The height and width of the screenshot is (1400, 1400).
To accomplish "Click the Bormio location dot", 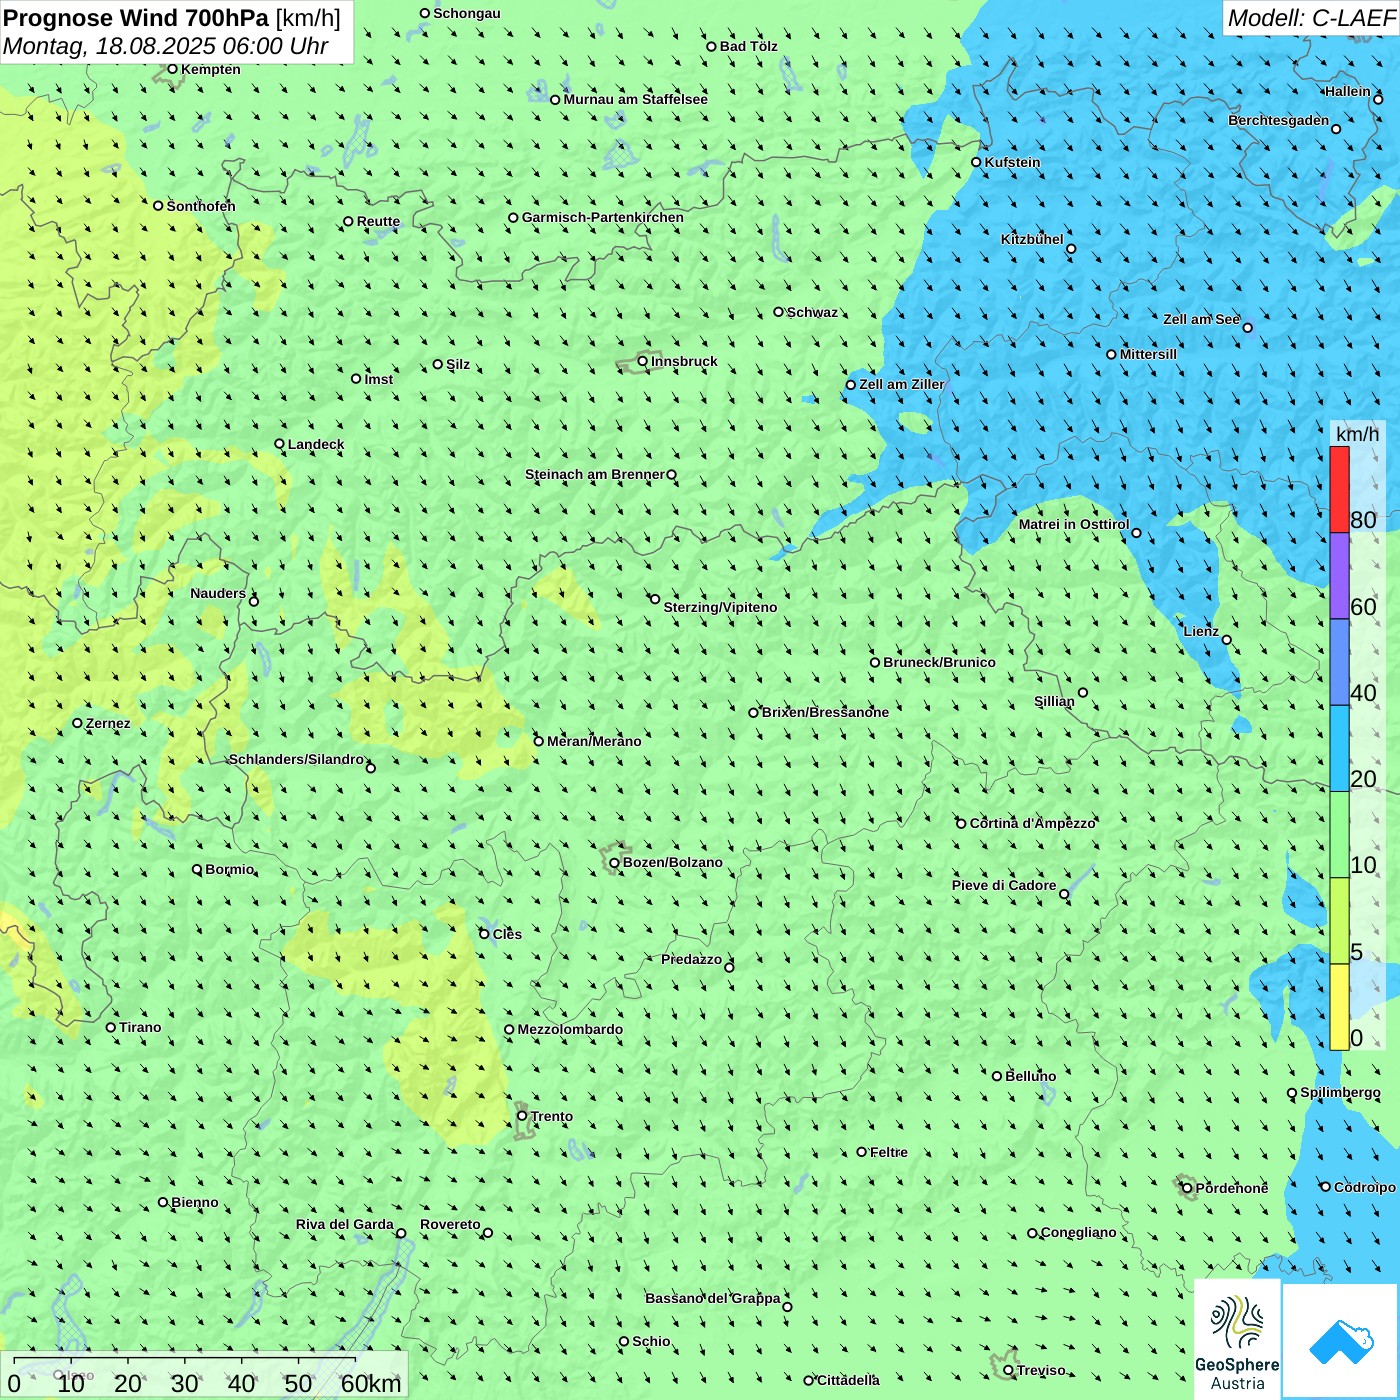I will 197,869.
